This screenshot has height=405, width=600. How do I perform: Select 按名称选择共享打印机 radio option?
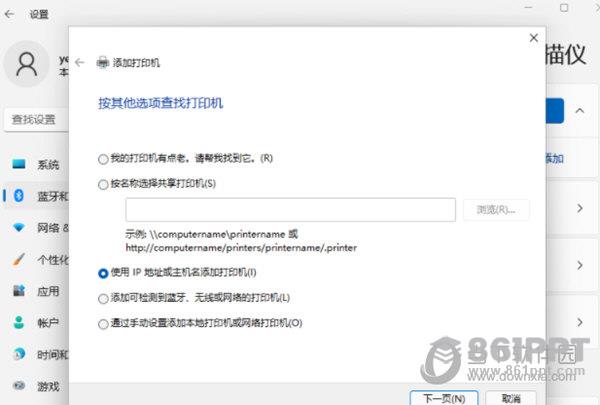(104, 184)
